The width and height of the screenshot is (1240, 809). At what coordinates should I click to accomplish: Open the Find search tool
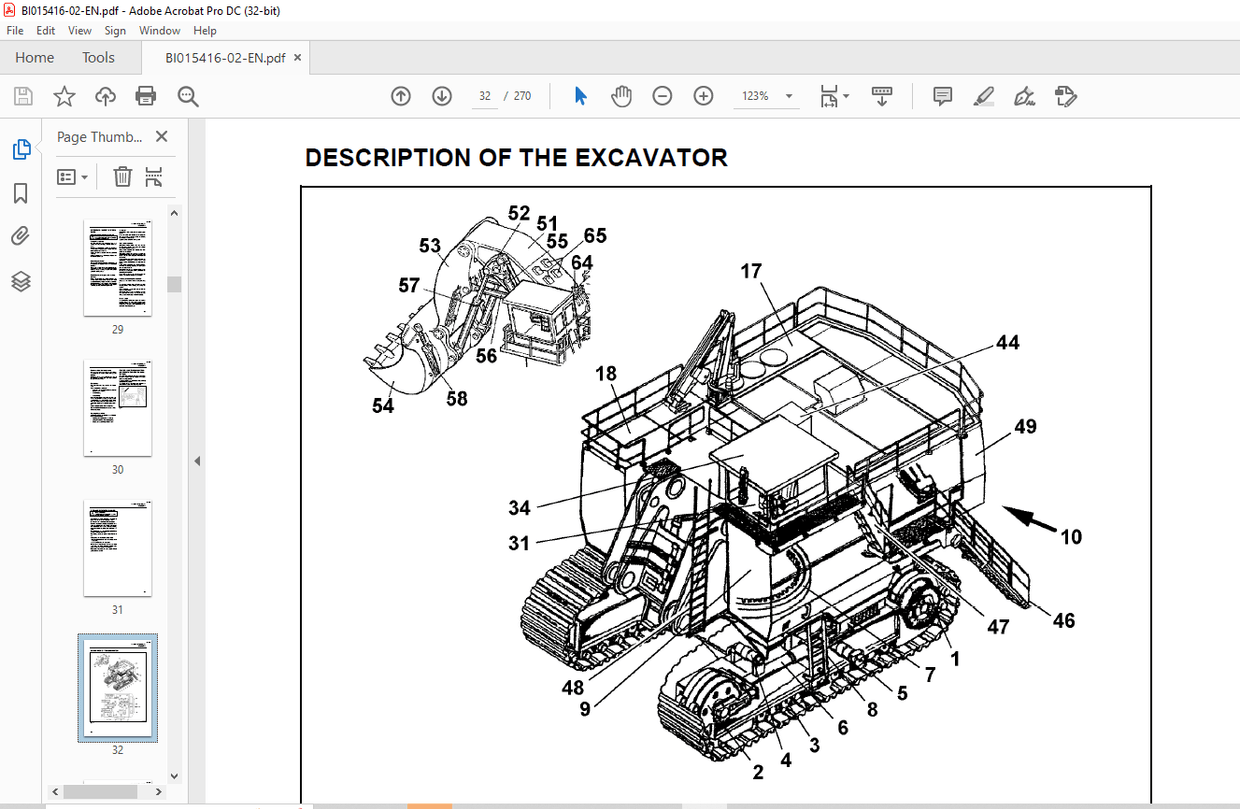pyautogui.click(x=187, y=96)
